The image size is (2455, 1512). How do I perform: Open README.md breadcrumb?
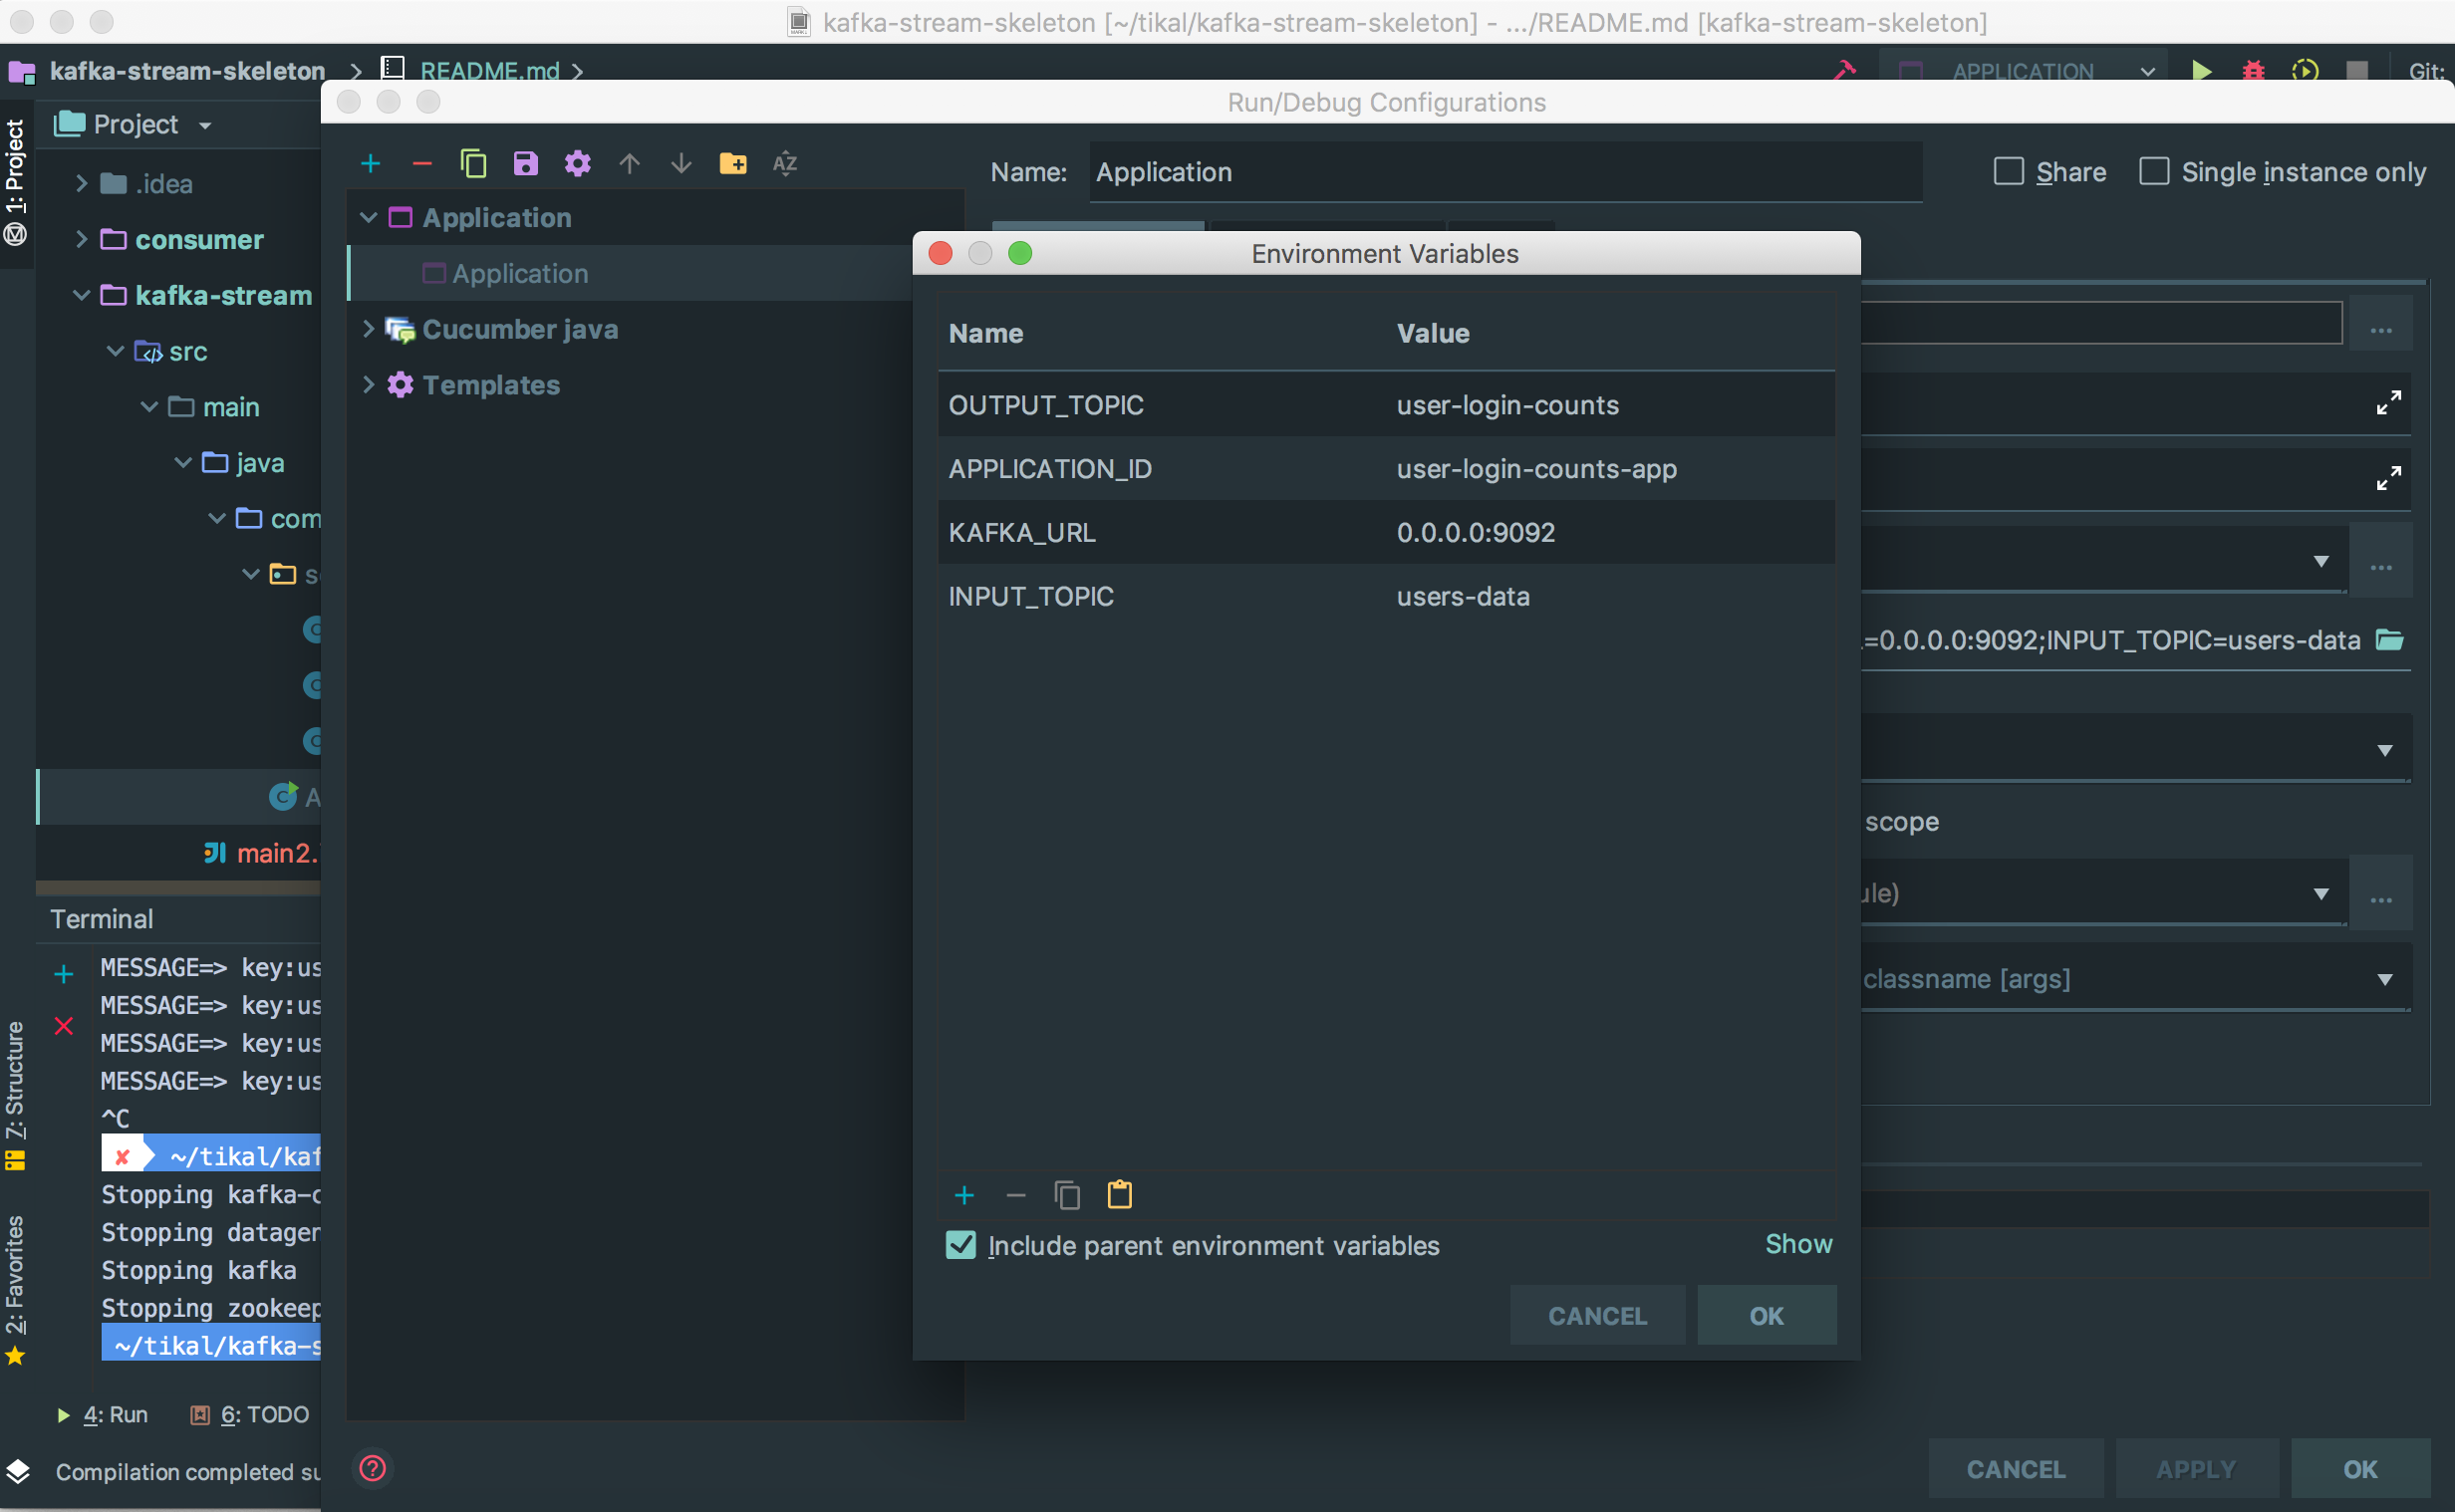pyautogui.click(x=489, y=71)
